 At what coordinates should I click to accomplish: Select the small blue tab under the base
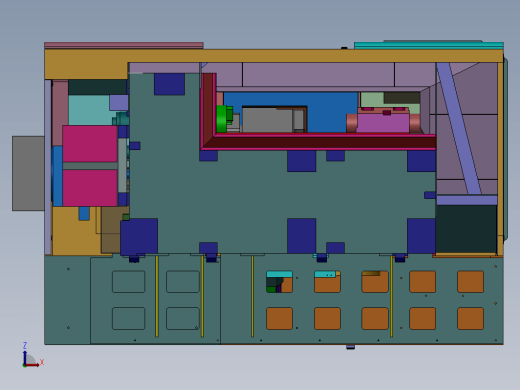[x=350, y=347]
